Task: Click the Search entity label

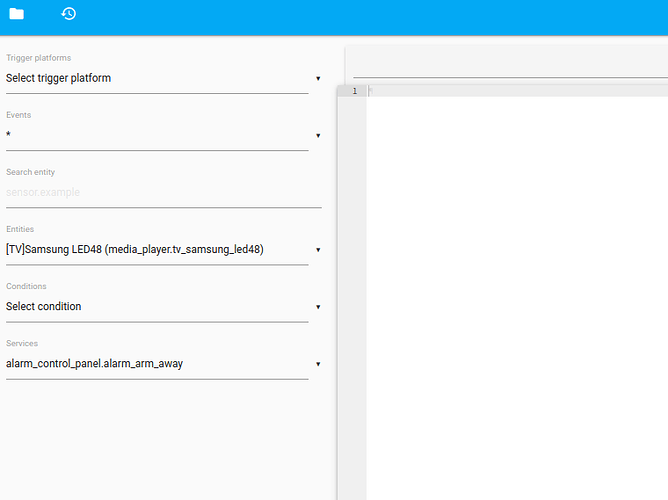Action: point(31,172)
